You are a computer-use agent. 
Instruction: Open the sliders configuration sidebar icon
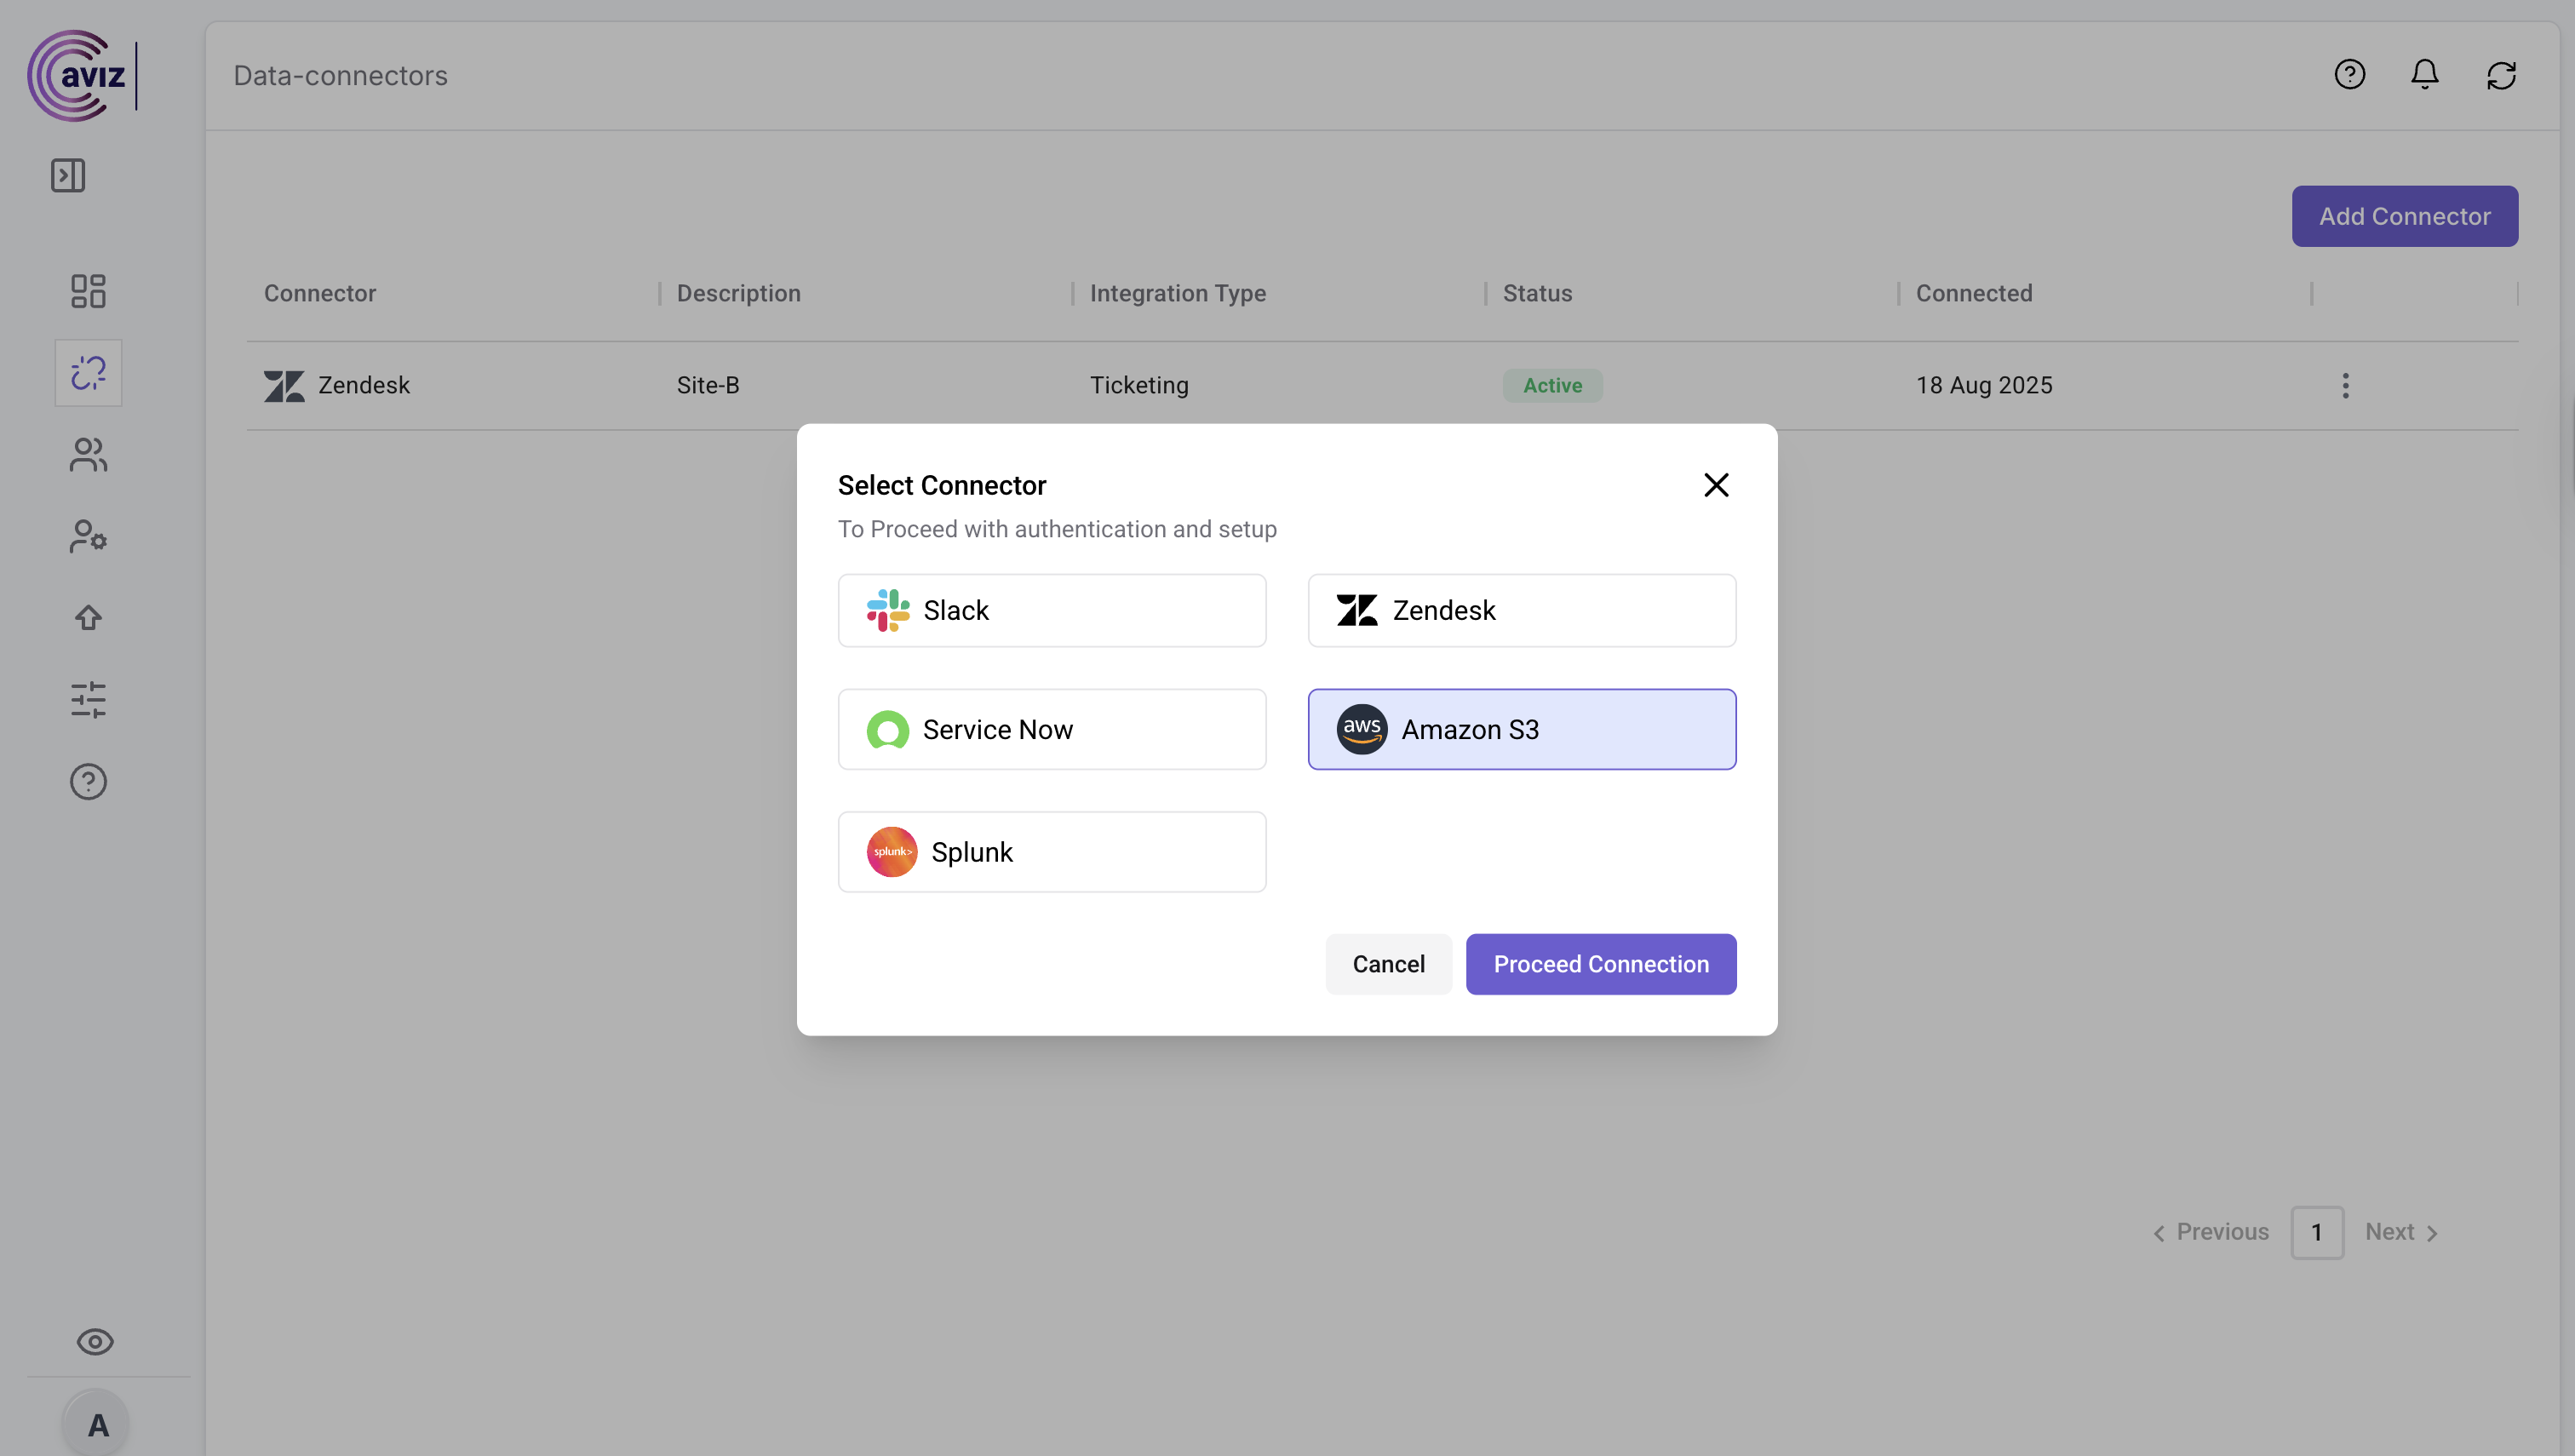(88, 700)
